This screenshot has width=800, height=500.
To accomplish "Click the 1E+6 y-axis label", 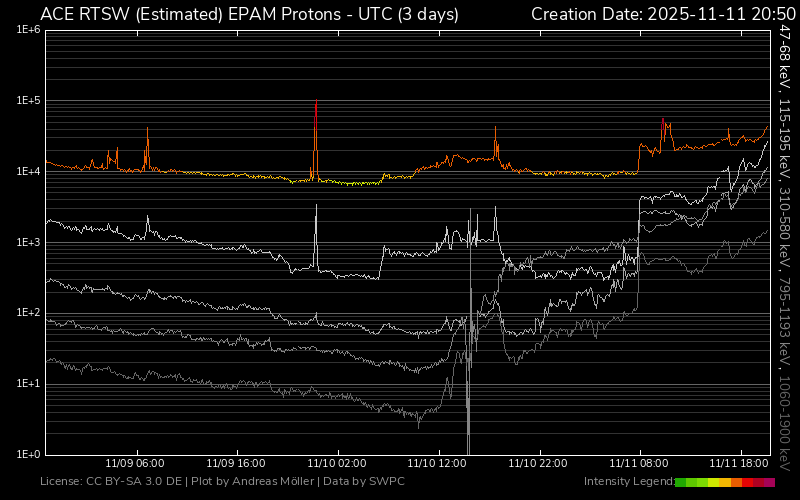I will click(28, 31).
